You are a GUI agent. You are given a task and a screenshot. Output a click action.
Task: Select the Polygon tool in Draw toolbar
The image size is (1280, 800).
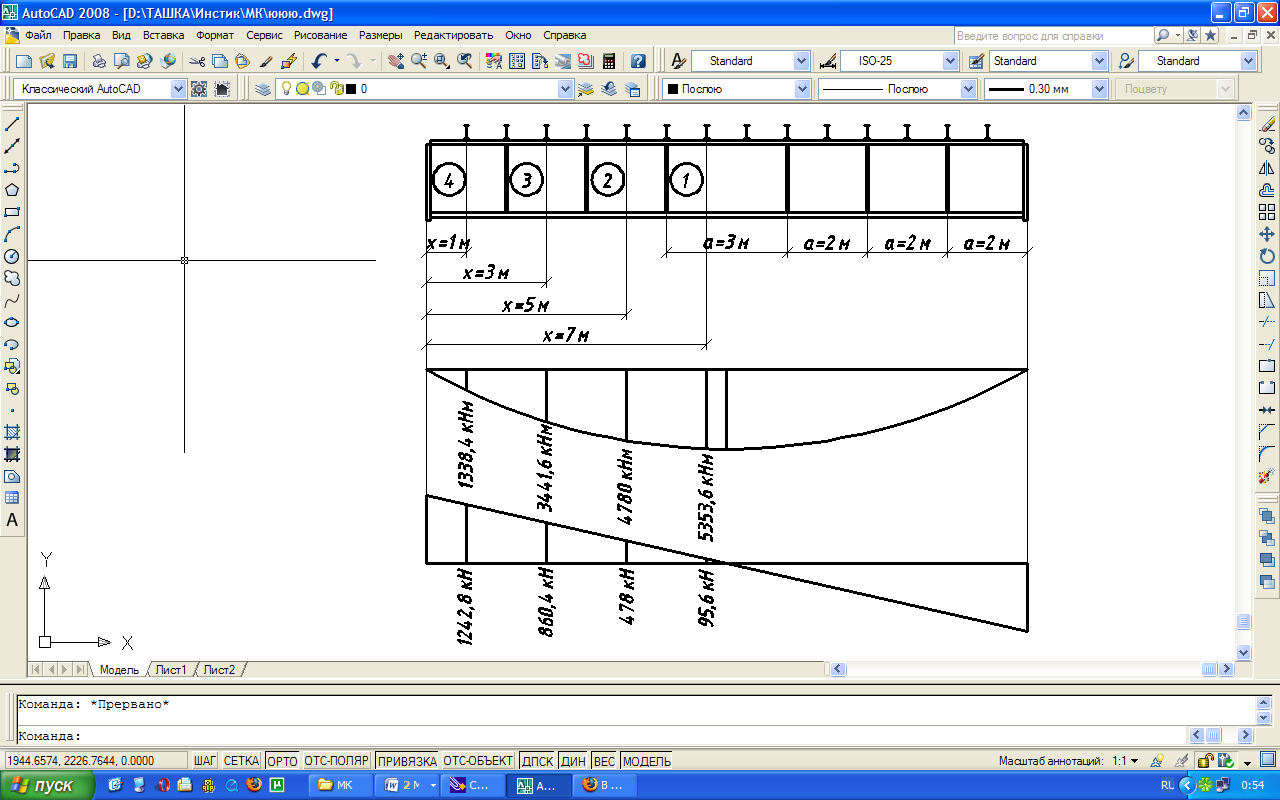click(x=13, y=190)
